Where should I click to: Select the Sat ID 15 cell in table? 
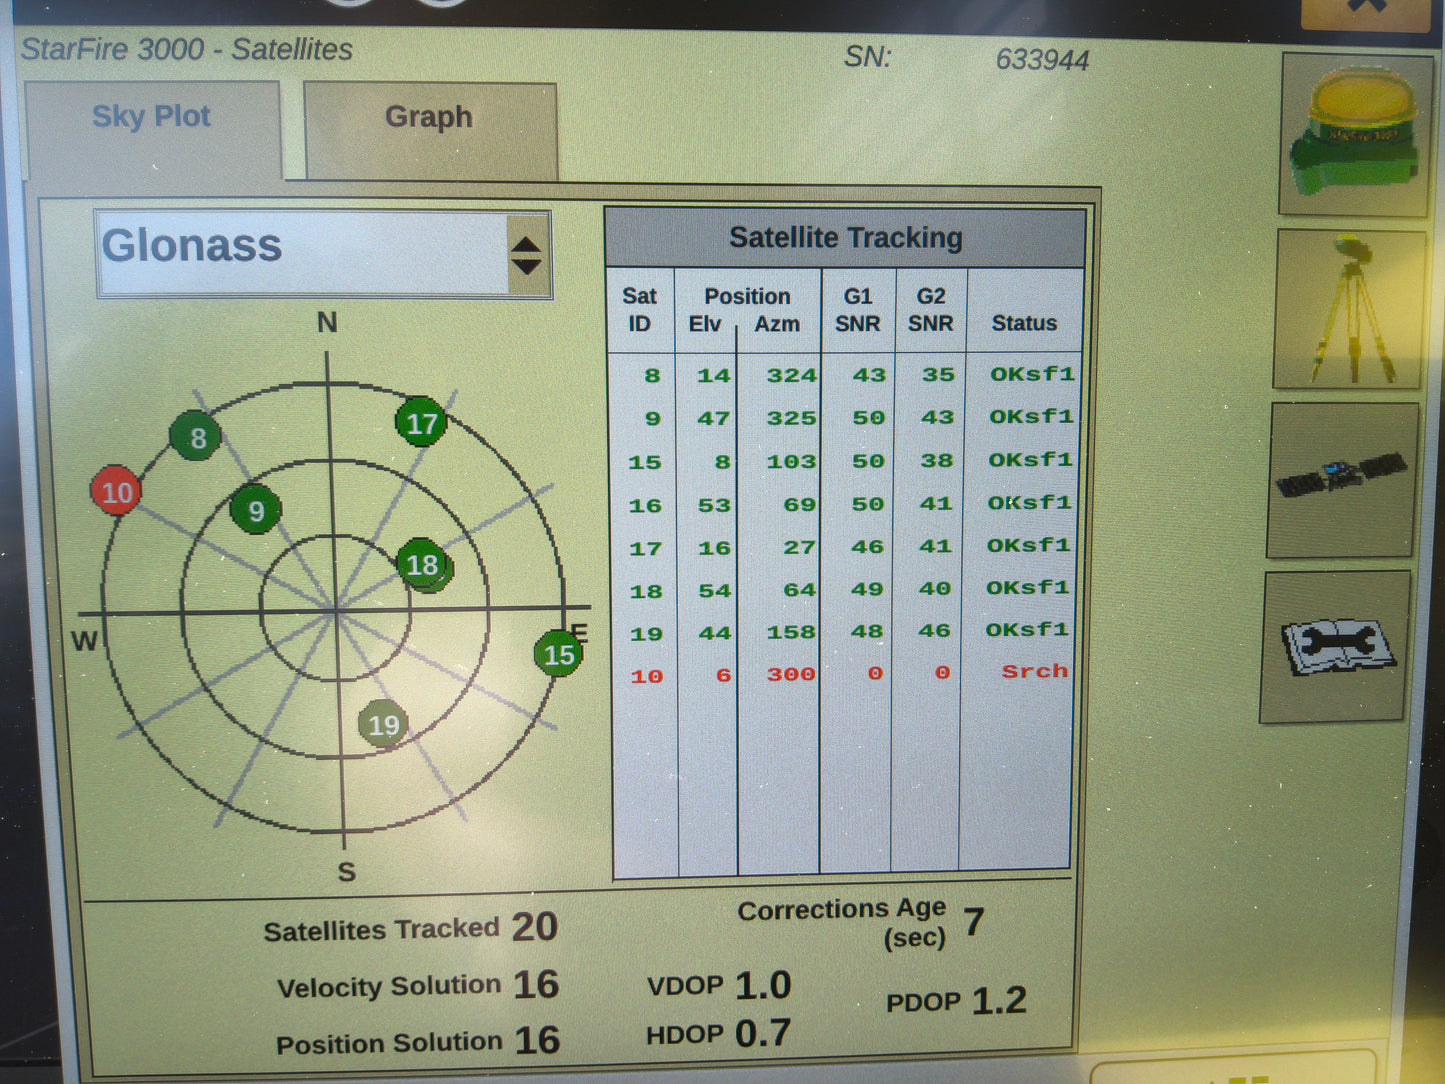coord(645,463)
